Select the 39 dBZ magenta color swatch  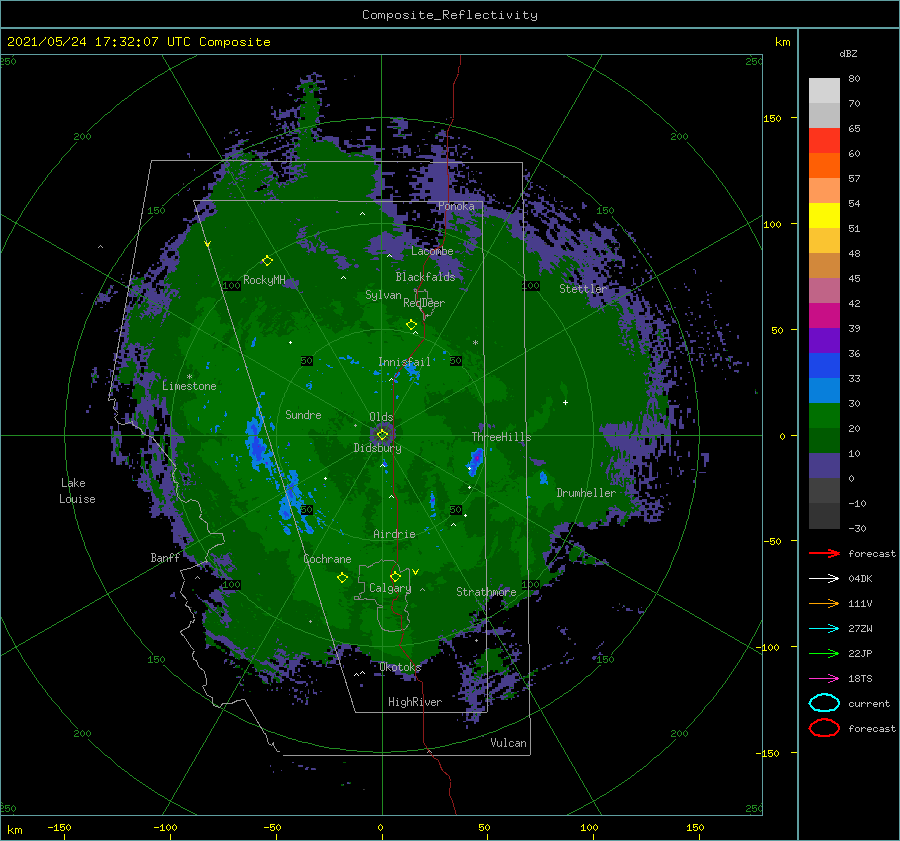pos(824,315)
